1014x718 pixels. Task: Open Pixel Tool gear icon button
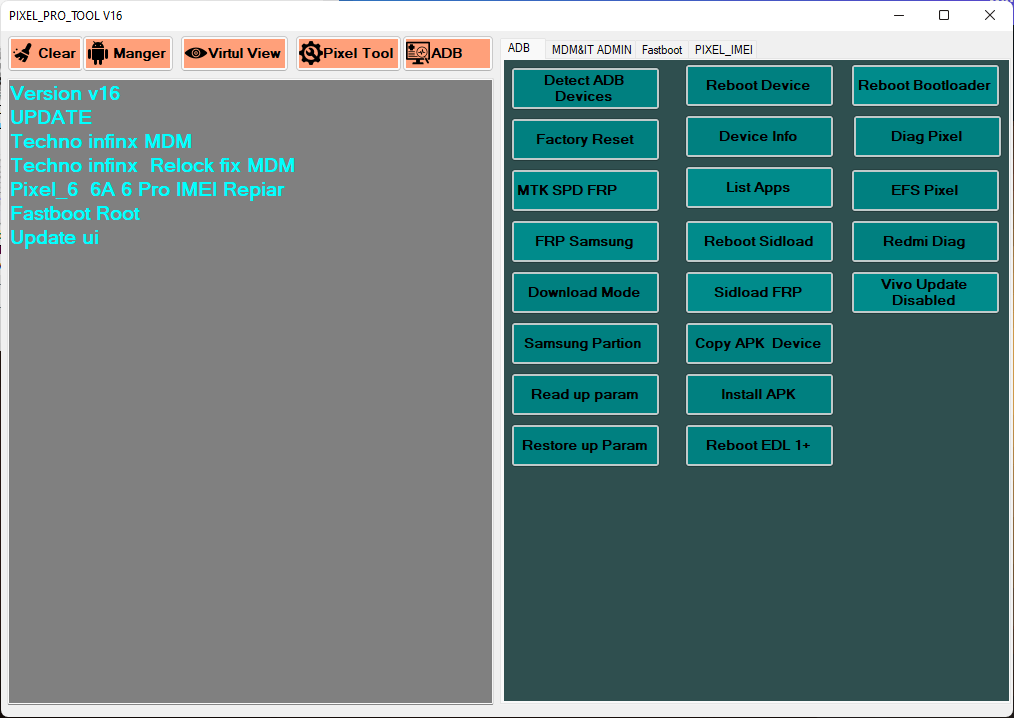[x=348, y=54]
